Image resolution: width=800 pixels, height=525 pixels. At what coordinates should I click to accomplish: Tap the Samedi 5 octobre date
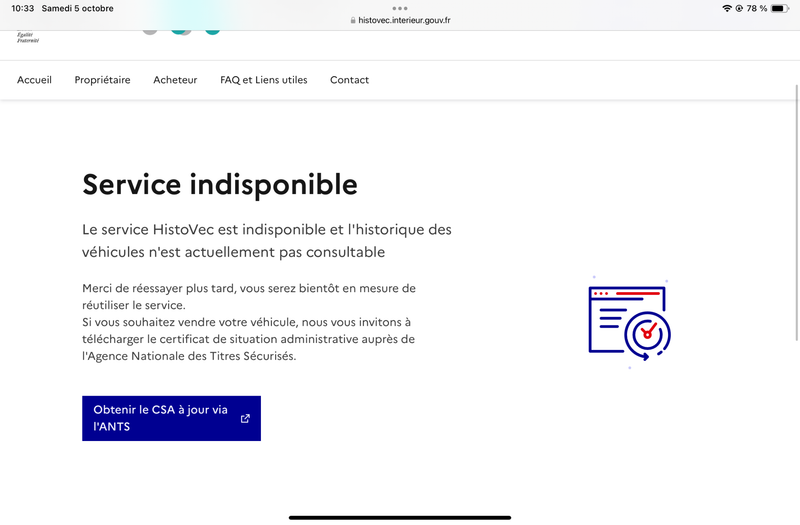(78, 8)
